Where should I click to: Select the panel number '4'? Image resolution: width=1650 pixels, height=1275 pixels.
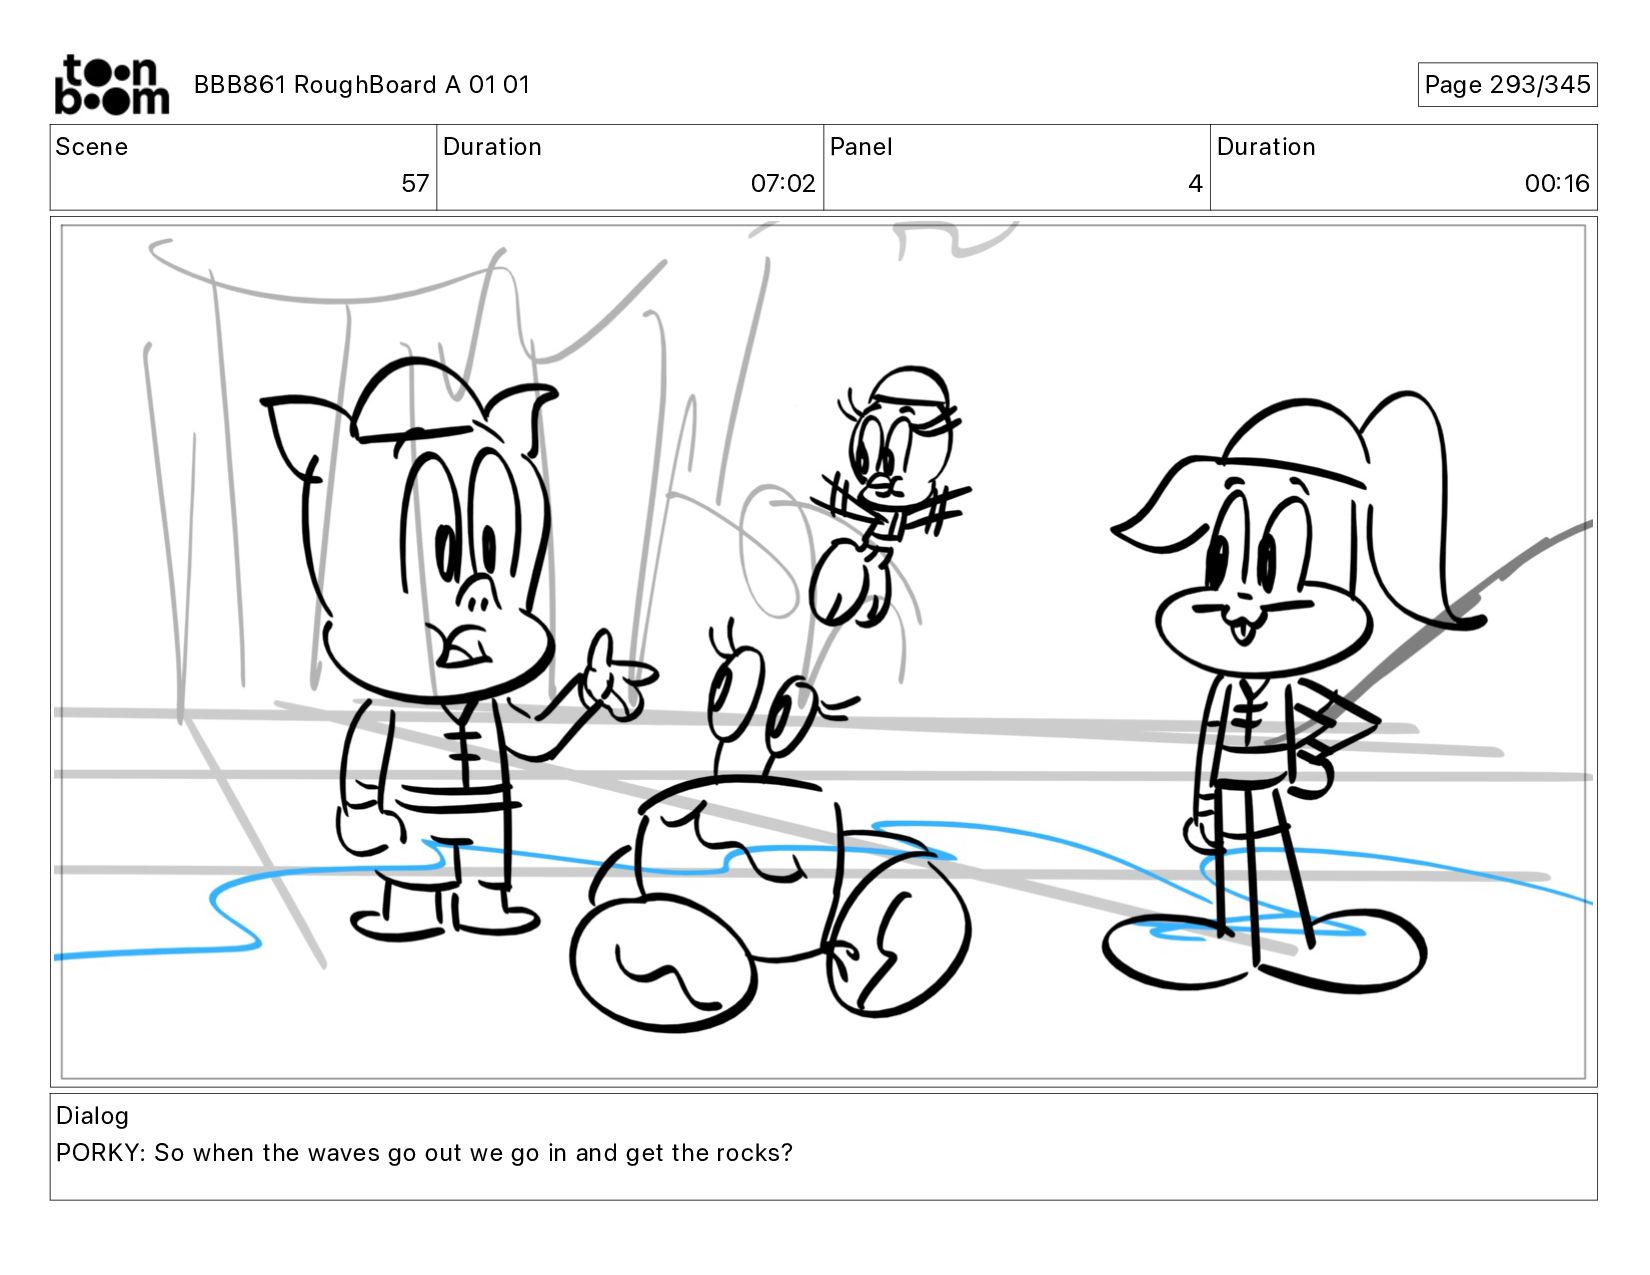pos(1195,184)
